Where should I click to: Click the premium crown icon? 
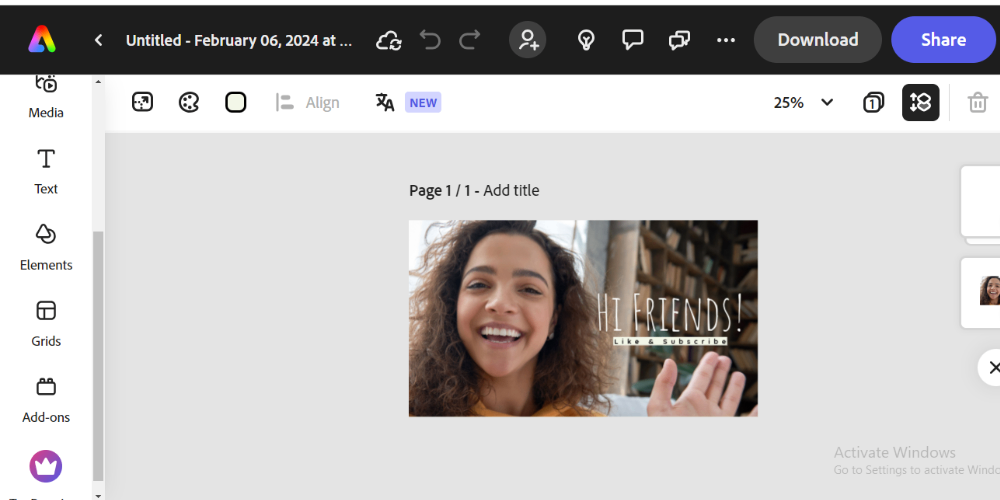click(46, 467)
